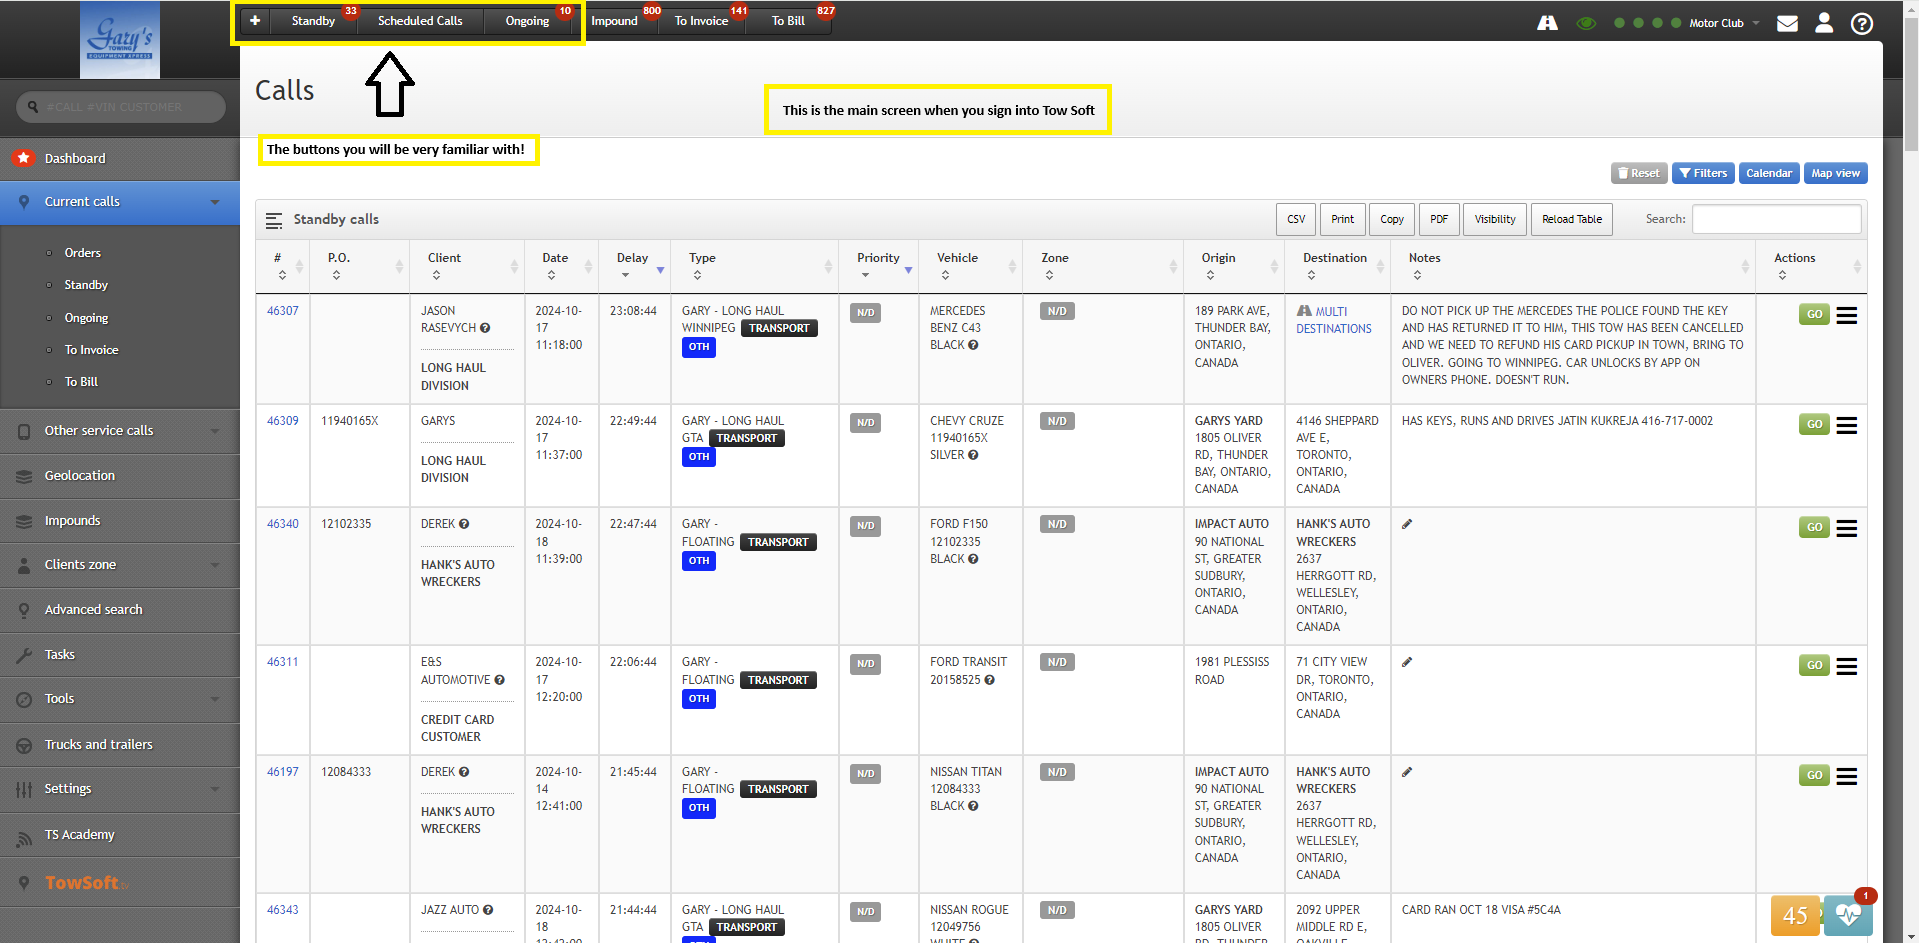Sort table by Client column

point(467,266)
